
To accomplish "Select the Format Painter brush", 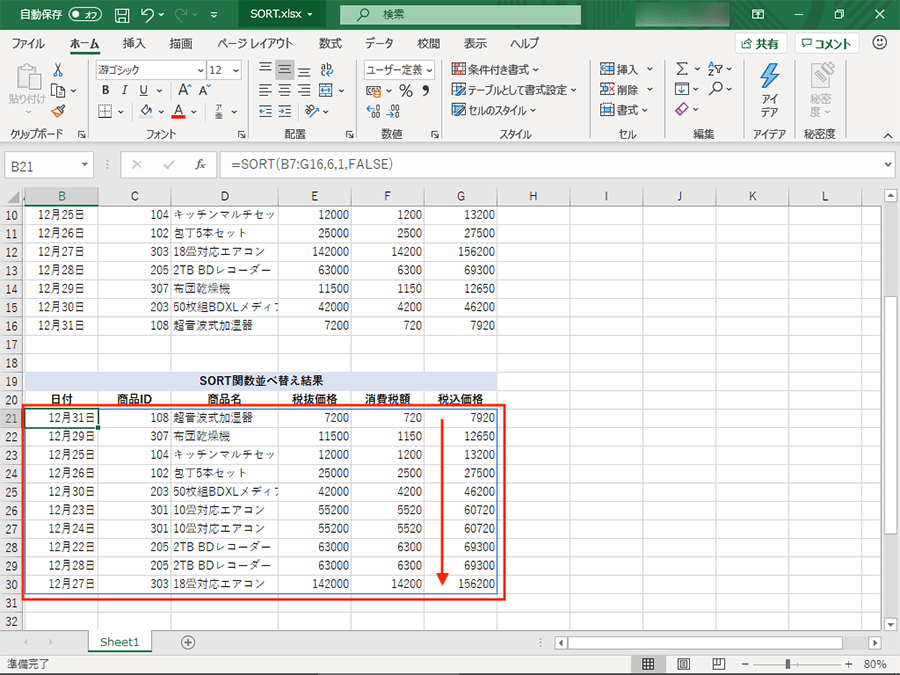I will [58, 111].
